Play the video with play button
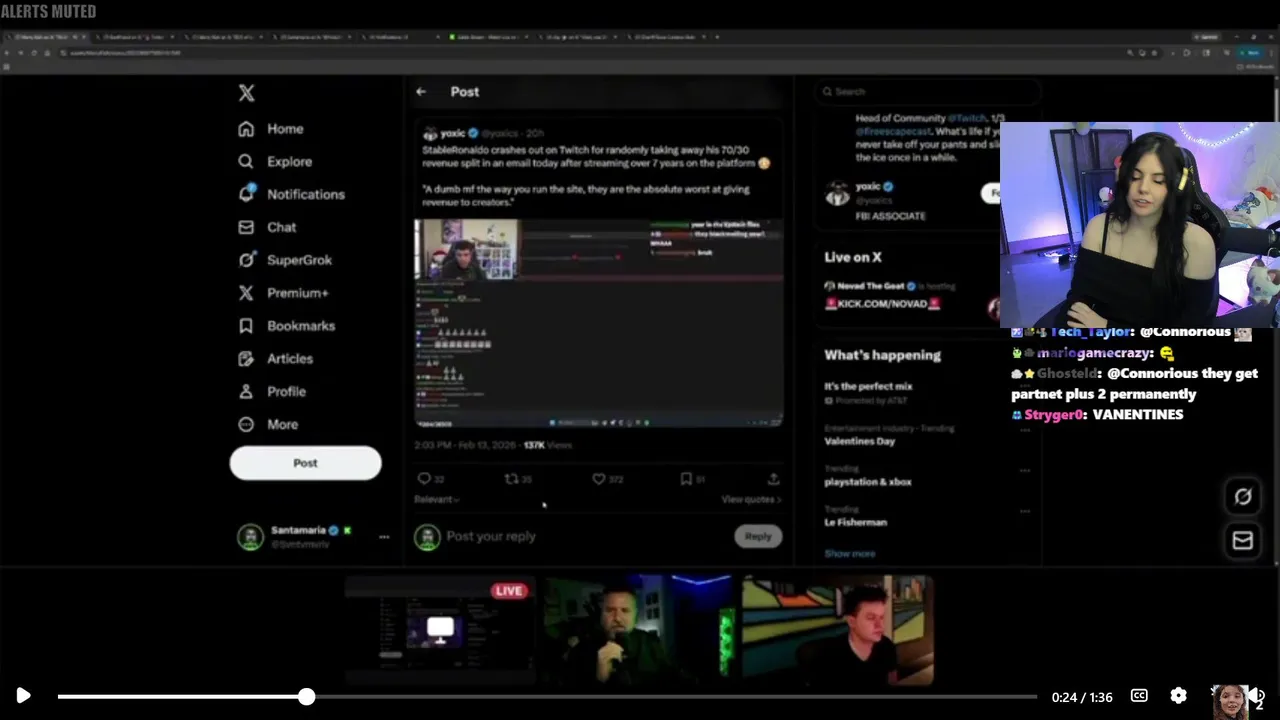 (23, 695)
